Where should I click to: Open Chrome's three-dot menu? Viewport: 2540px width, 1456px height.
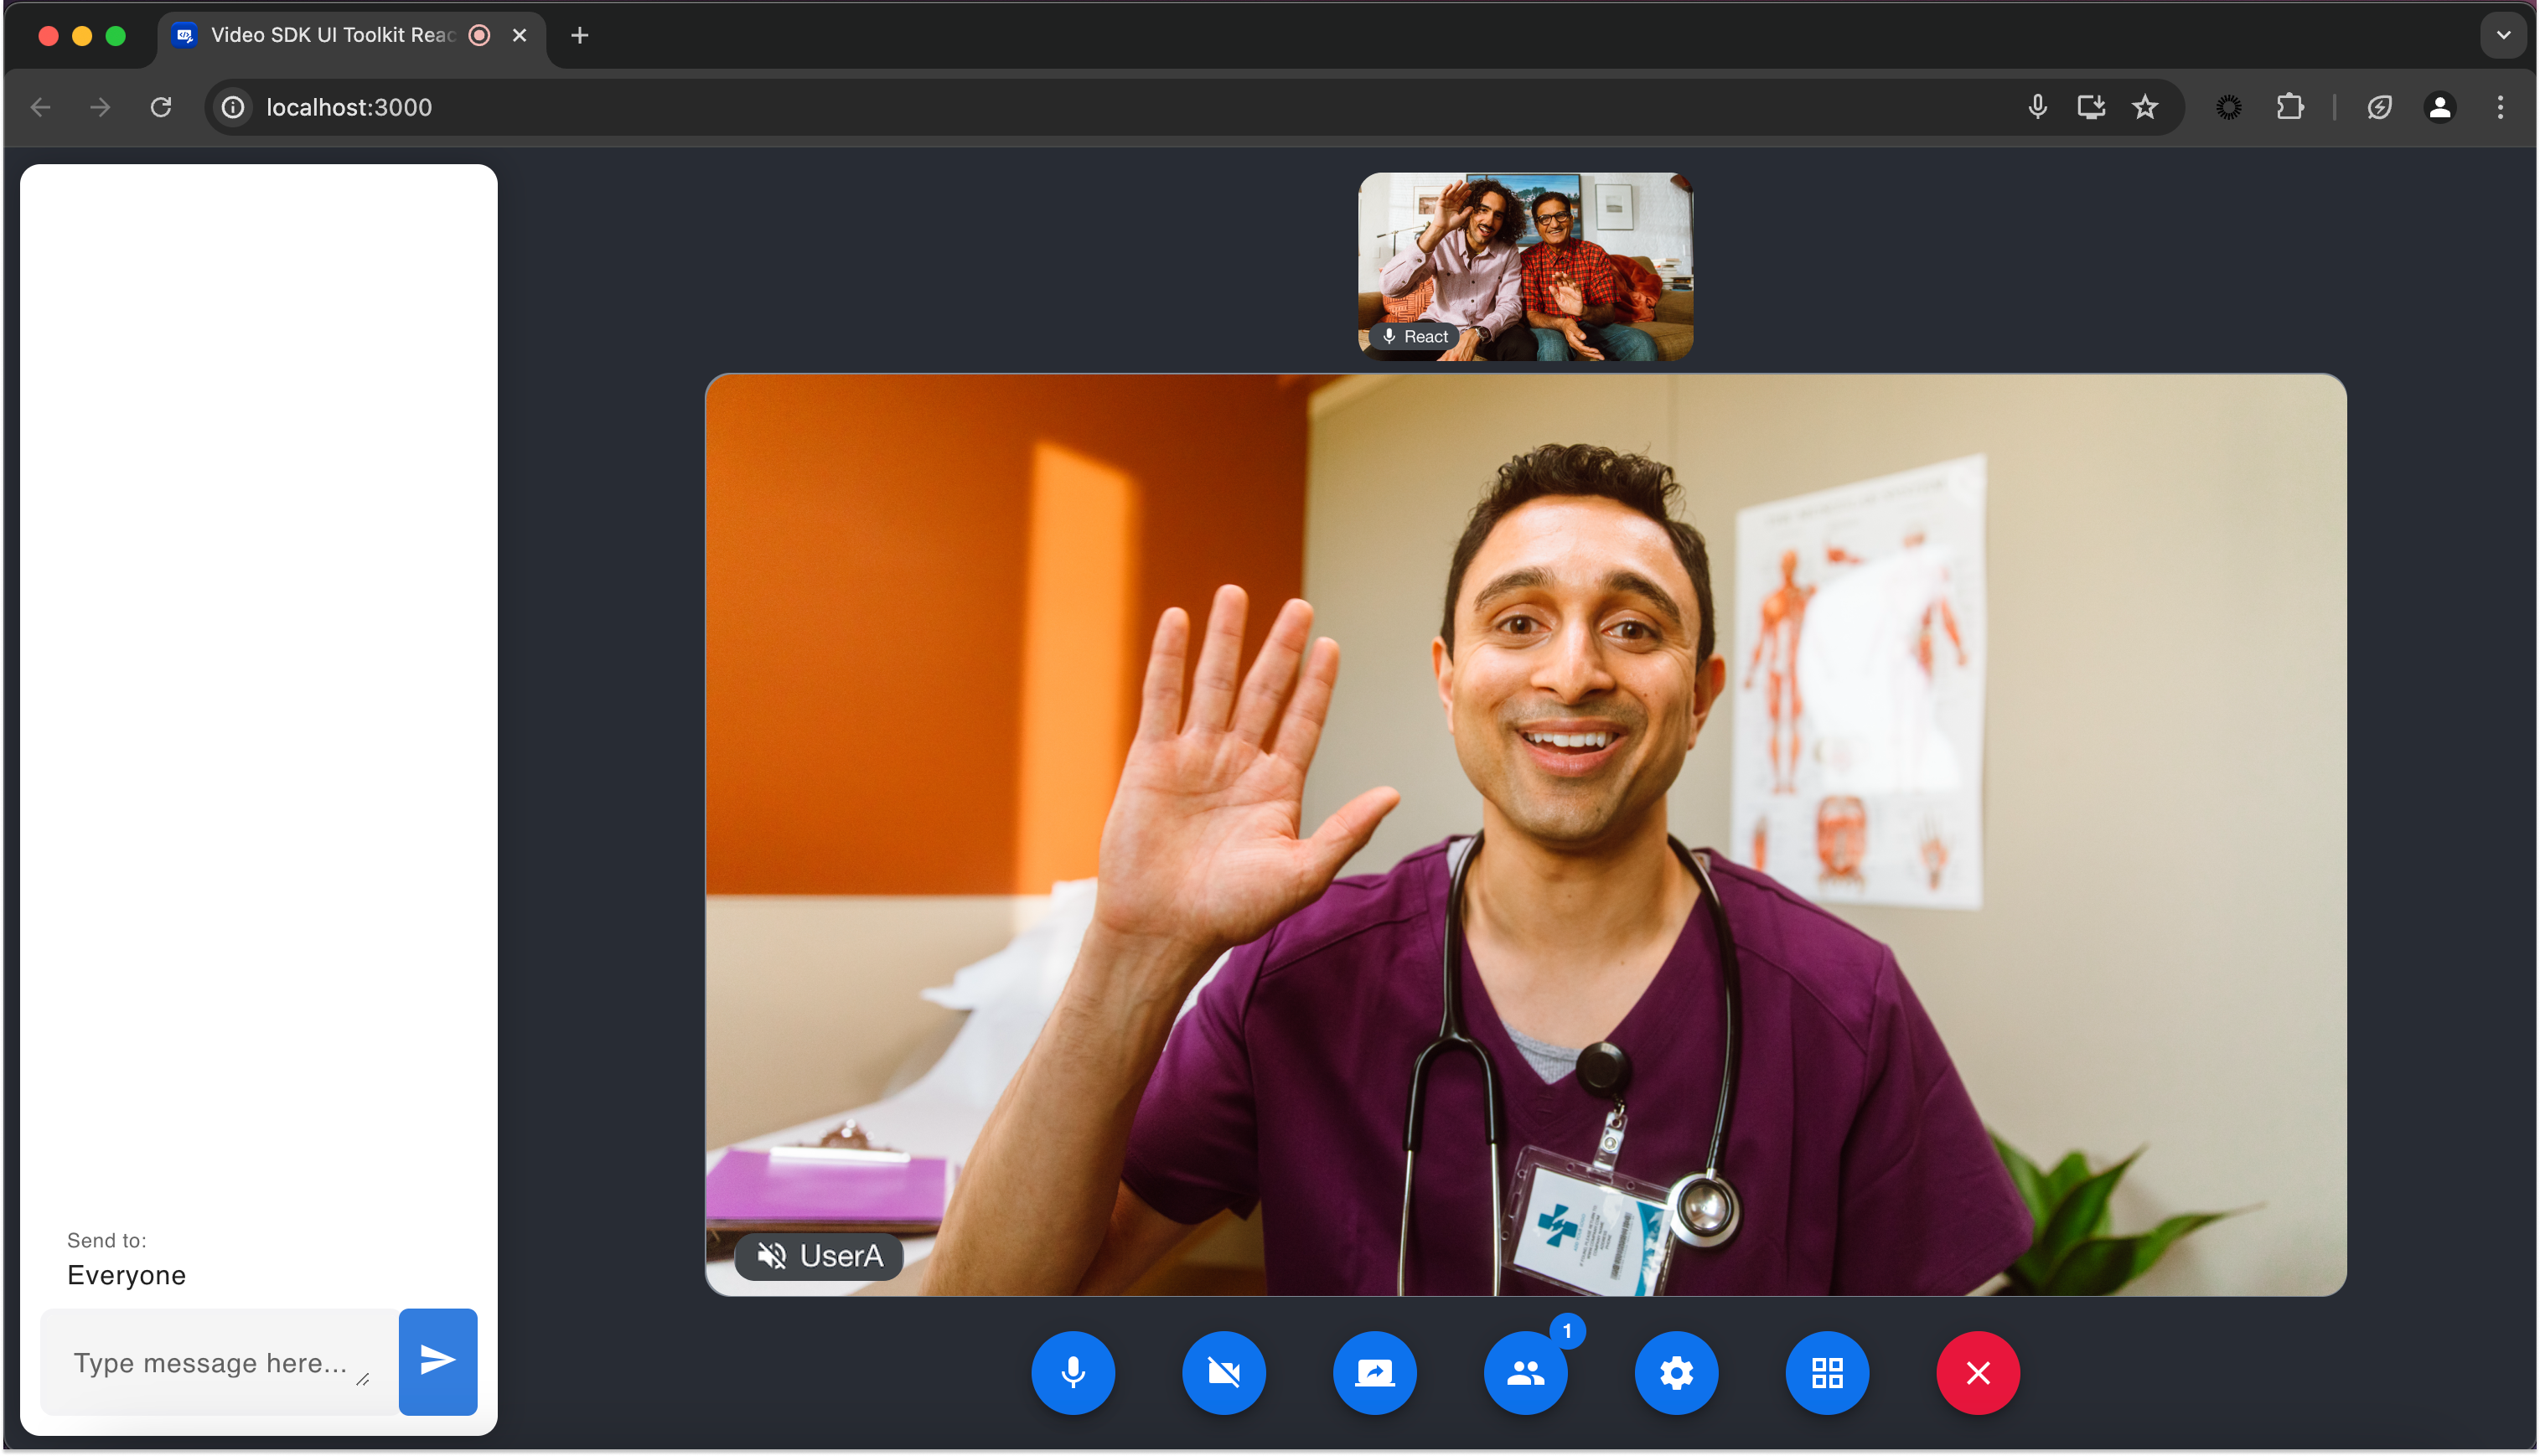(2501, 107)
